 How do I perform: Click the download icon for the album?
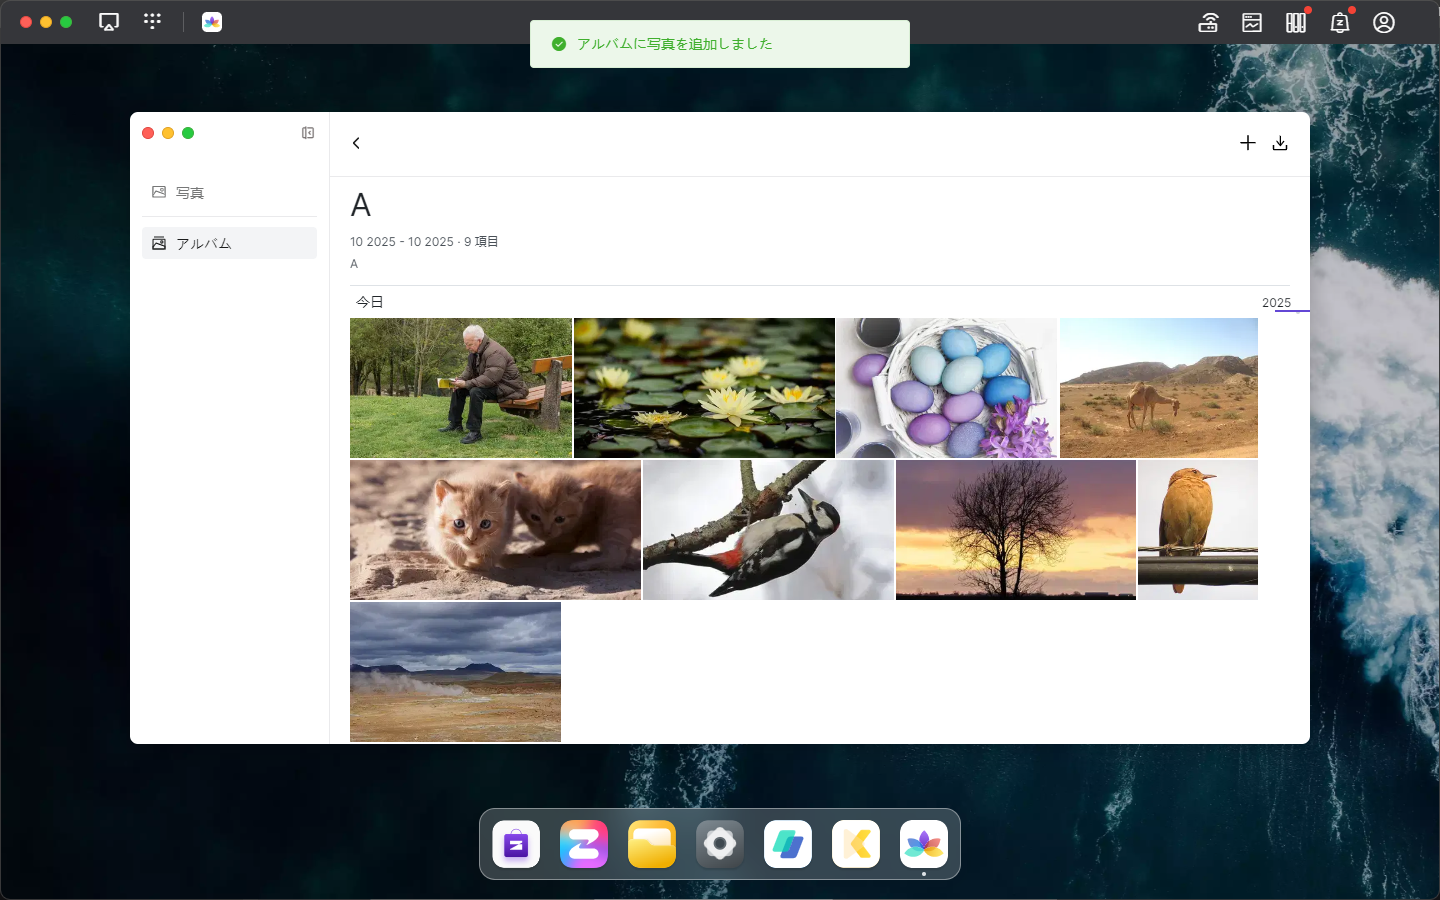tap(1280, 143)
